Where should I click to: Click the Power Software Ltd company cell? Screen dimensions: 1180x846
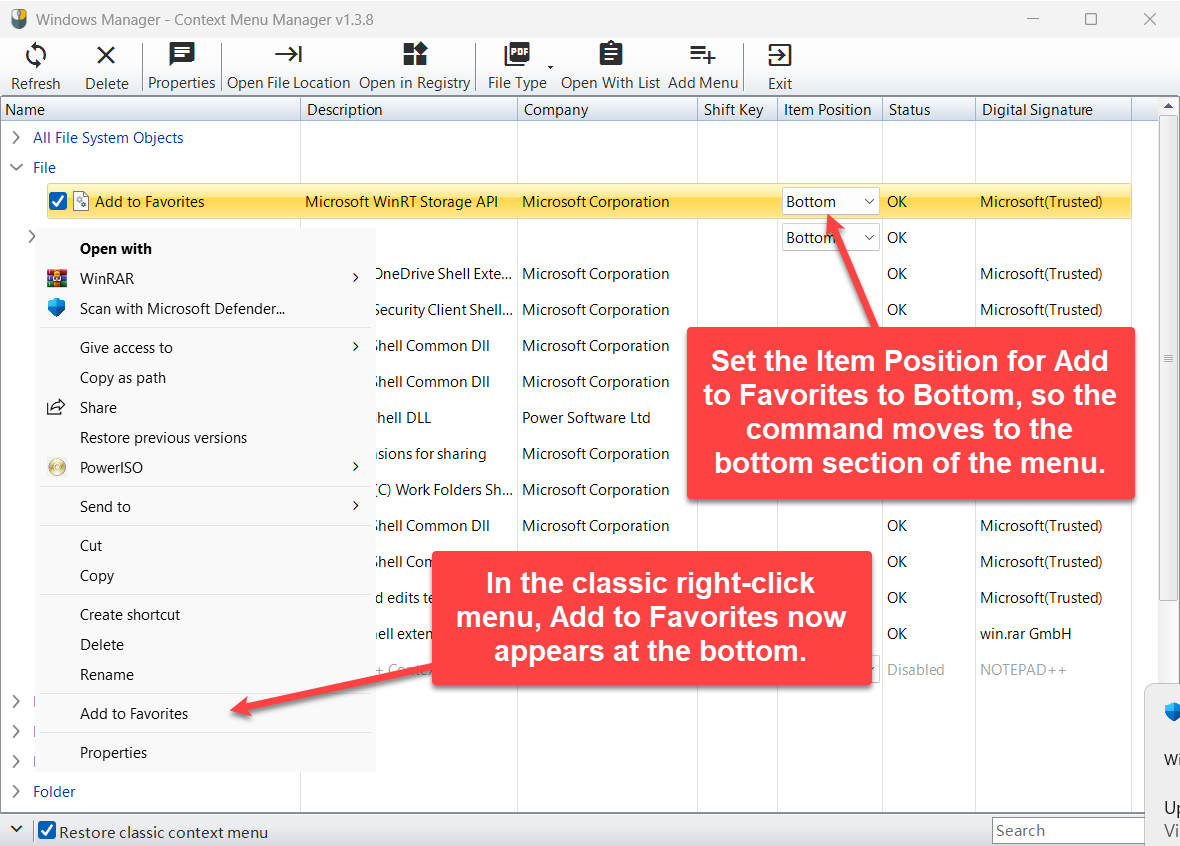tap(586, 418)
